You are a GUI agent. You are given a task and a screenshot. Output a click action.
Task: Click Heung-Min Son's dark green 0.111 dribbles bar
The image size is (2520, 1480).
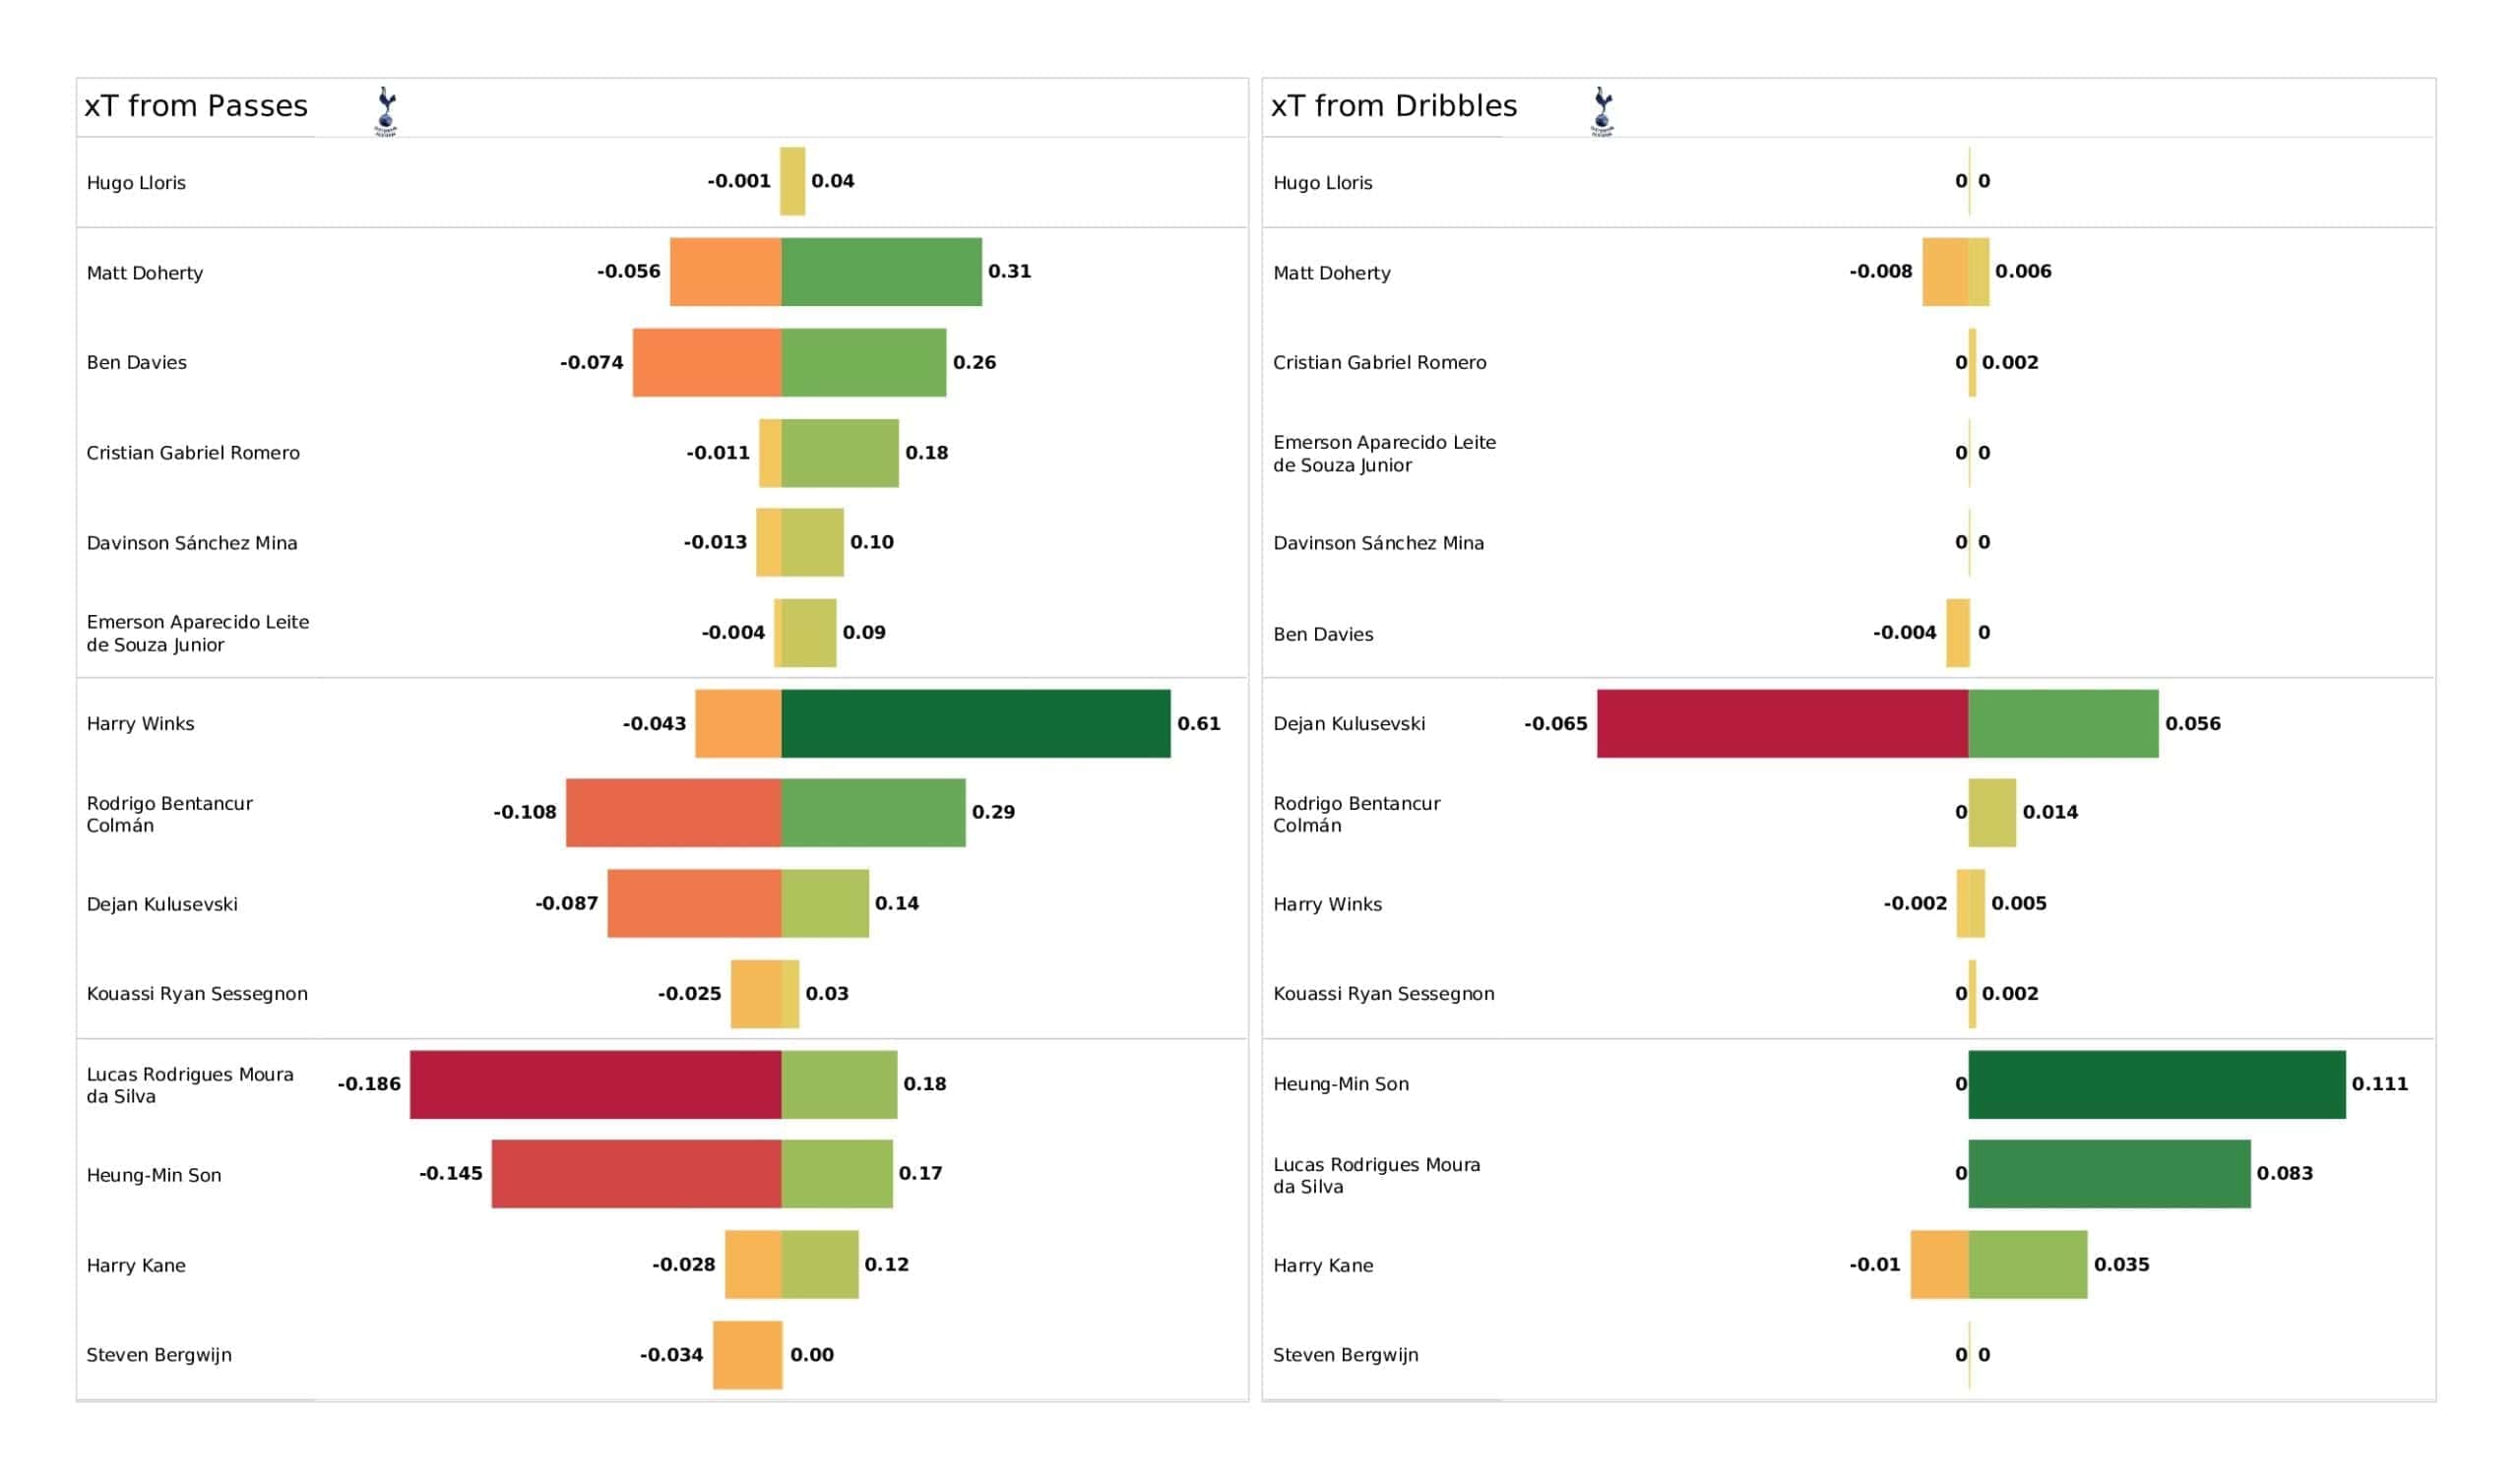point(2156,1084)
